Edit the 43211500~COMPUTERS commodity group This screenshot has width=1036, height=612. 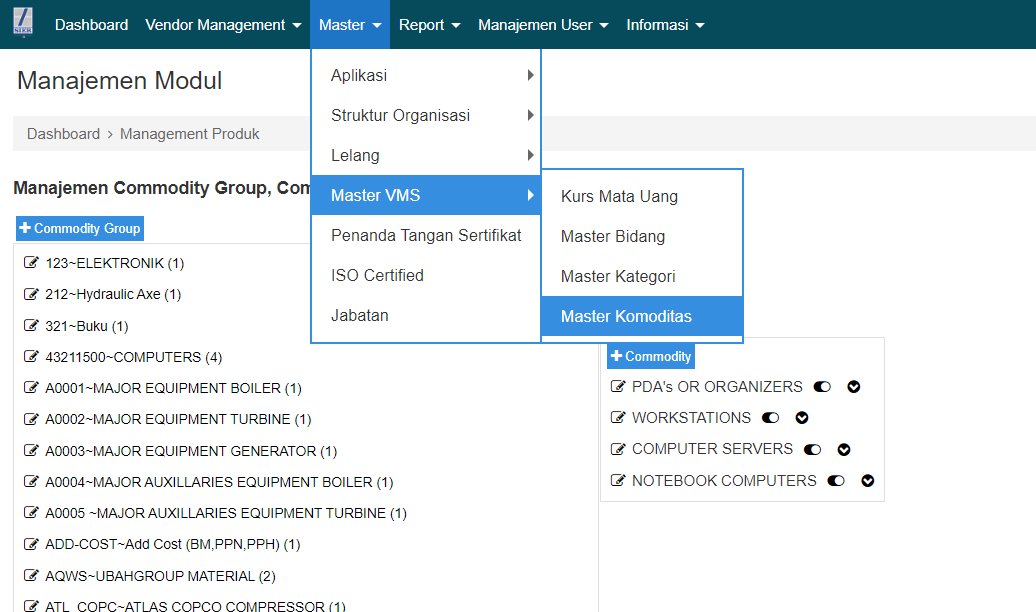point(31,357)
